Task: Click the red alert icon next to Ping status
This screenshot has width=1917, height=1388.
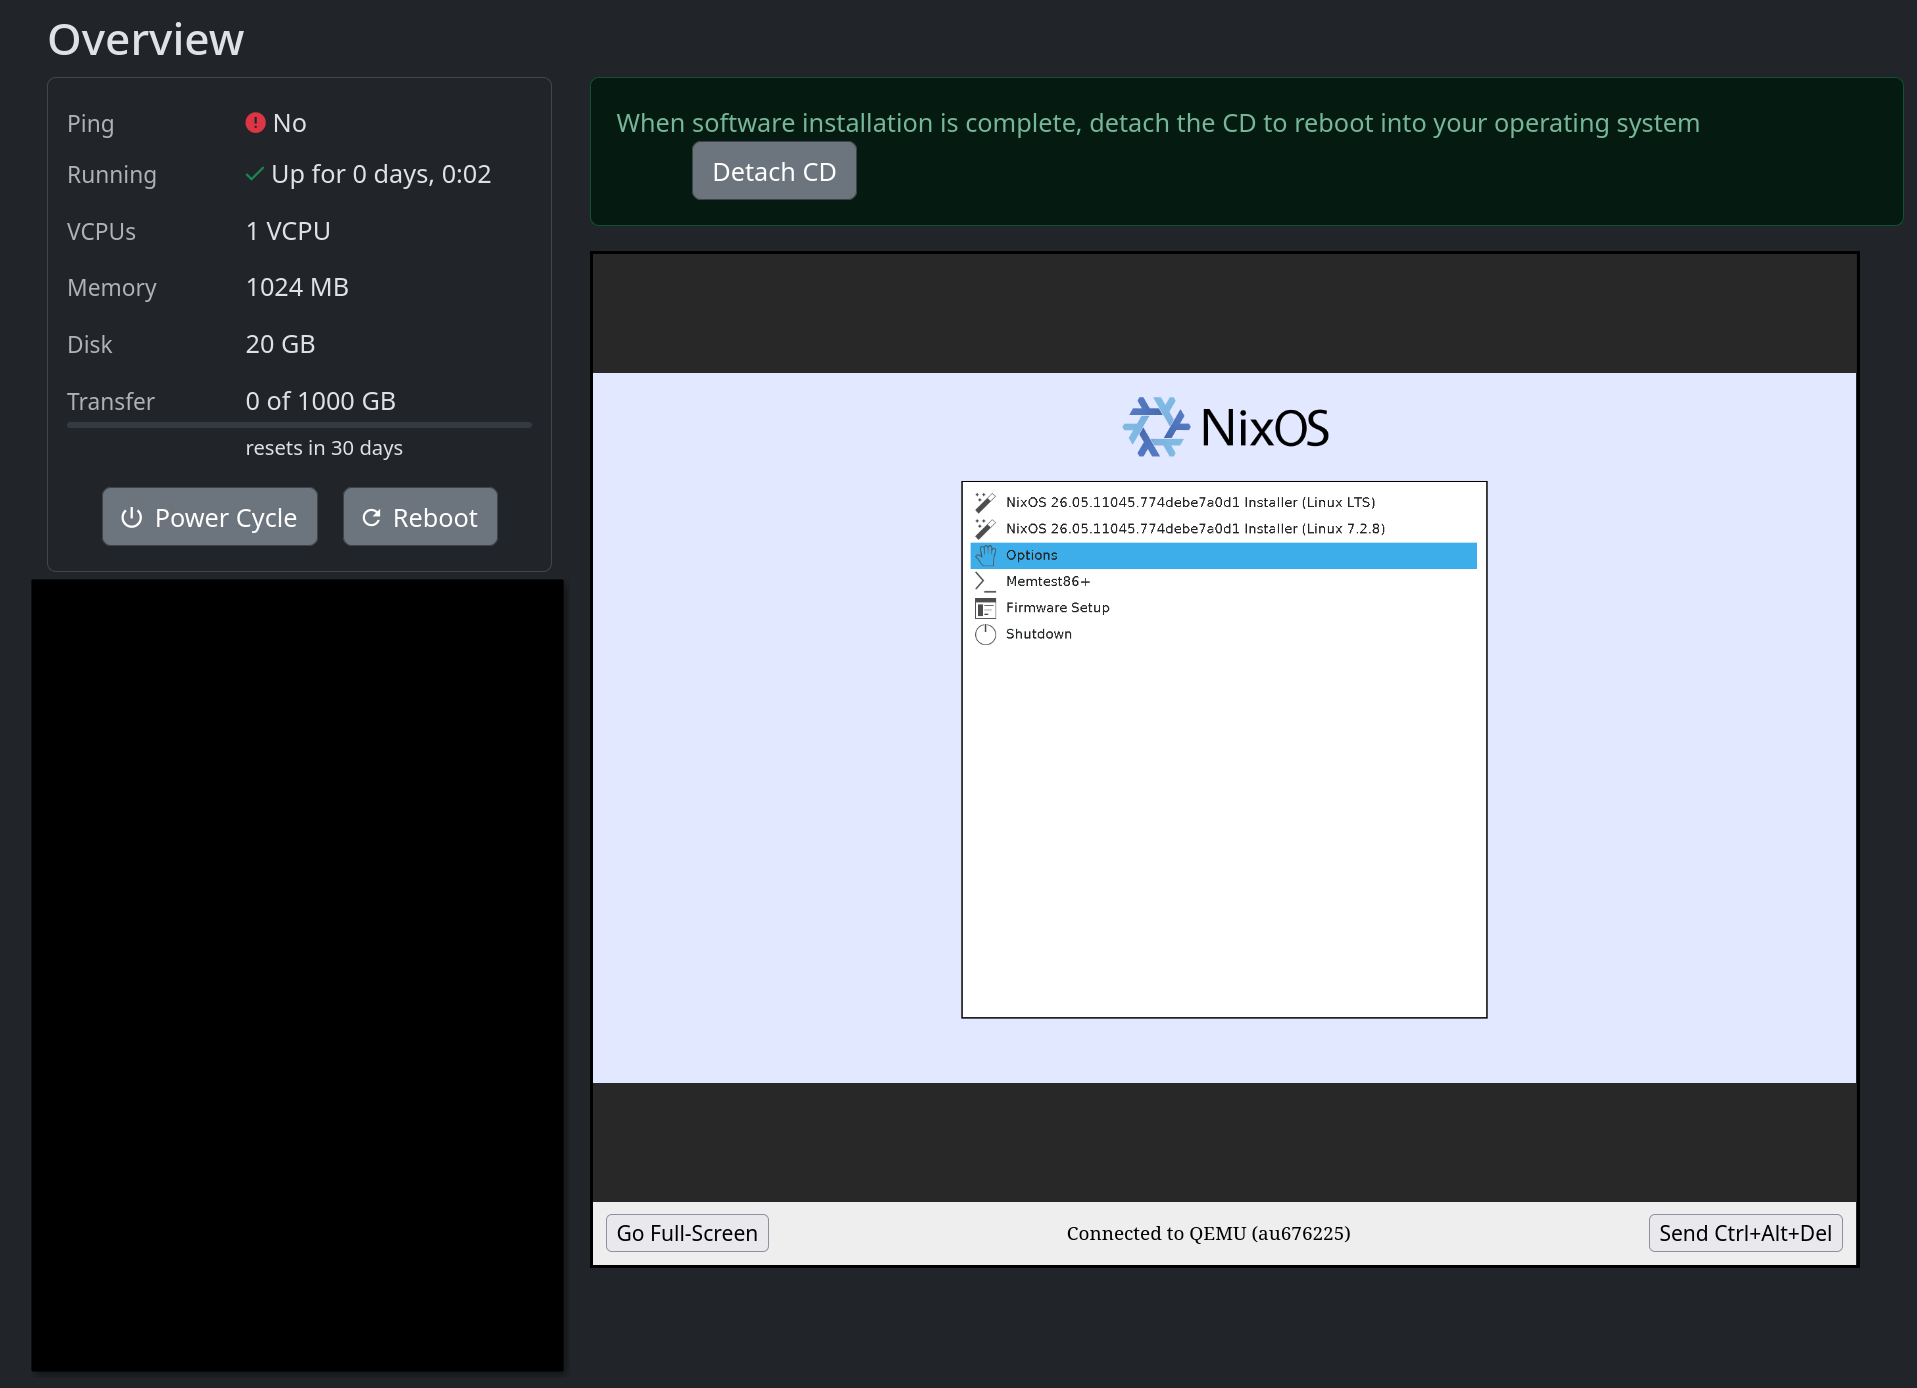Action: point(255,123)
